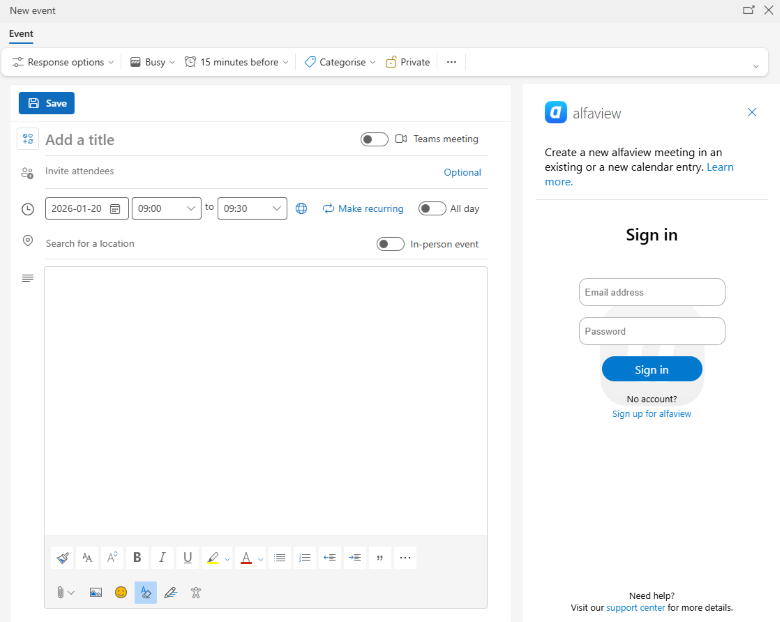Click the Save button

[x=47, y=103]
